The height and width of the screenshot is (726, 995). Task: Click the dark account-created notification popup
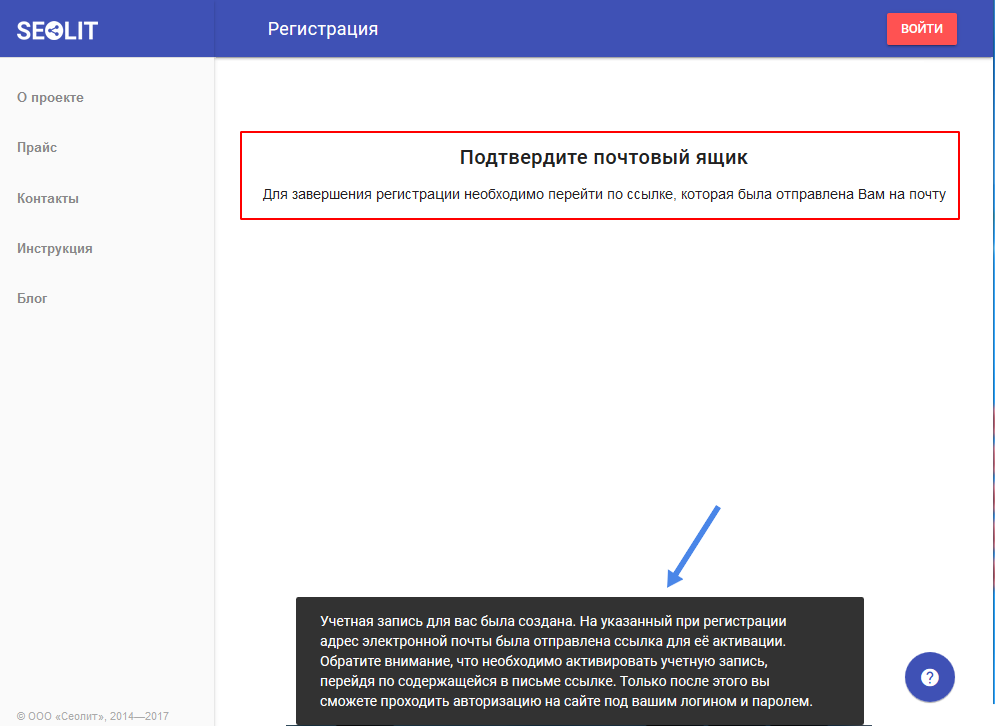point(579,661)
